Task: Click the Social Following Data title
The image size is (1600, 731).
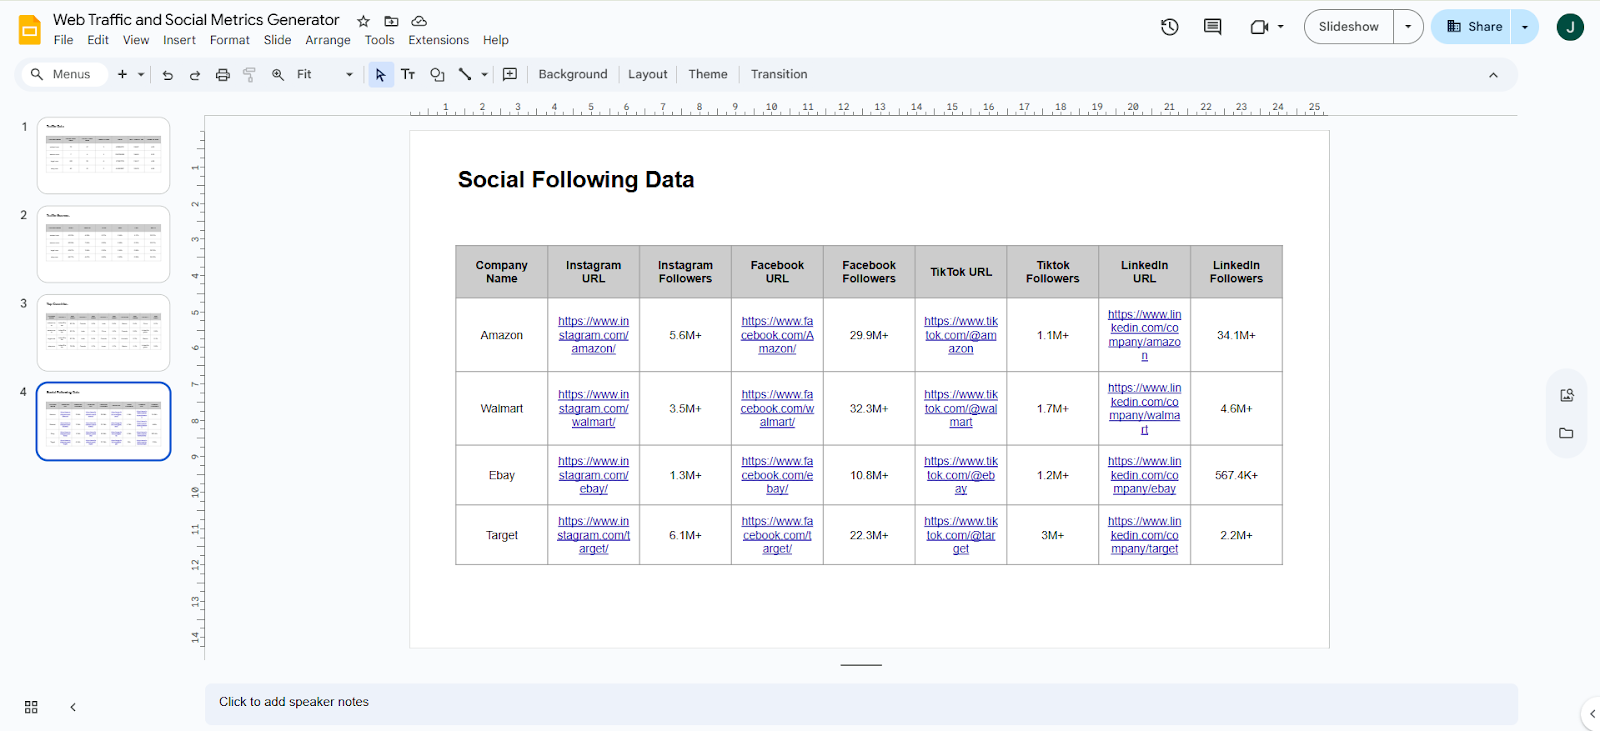Action: coord(576,180)
